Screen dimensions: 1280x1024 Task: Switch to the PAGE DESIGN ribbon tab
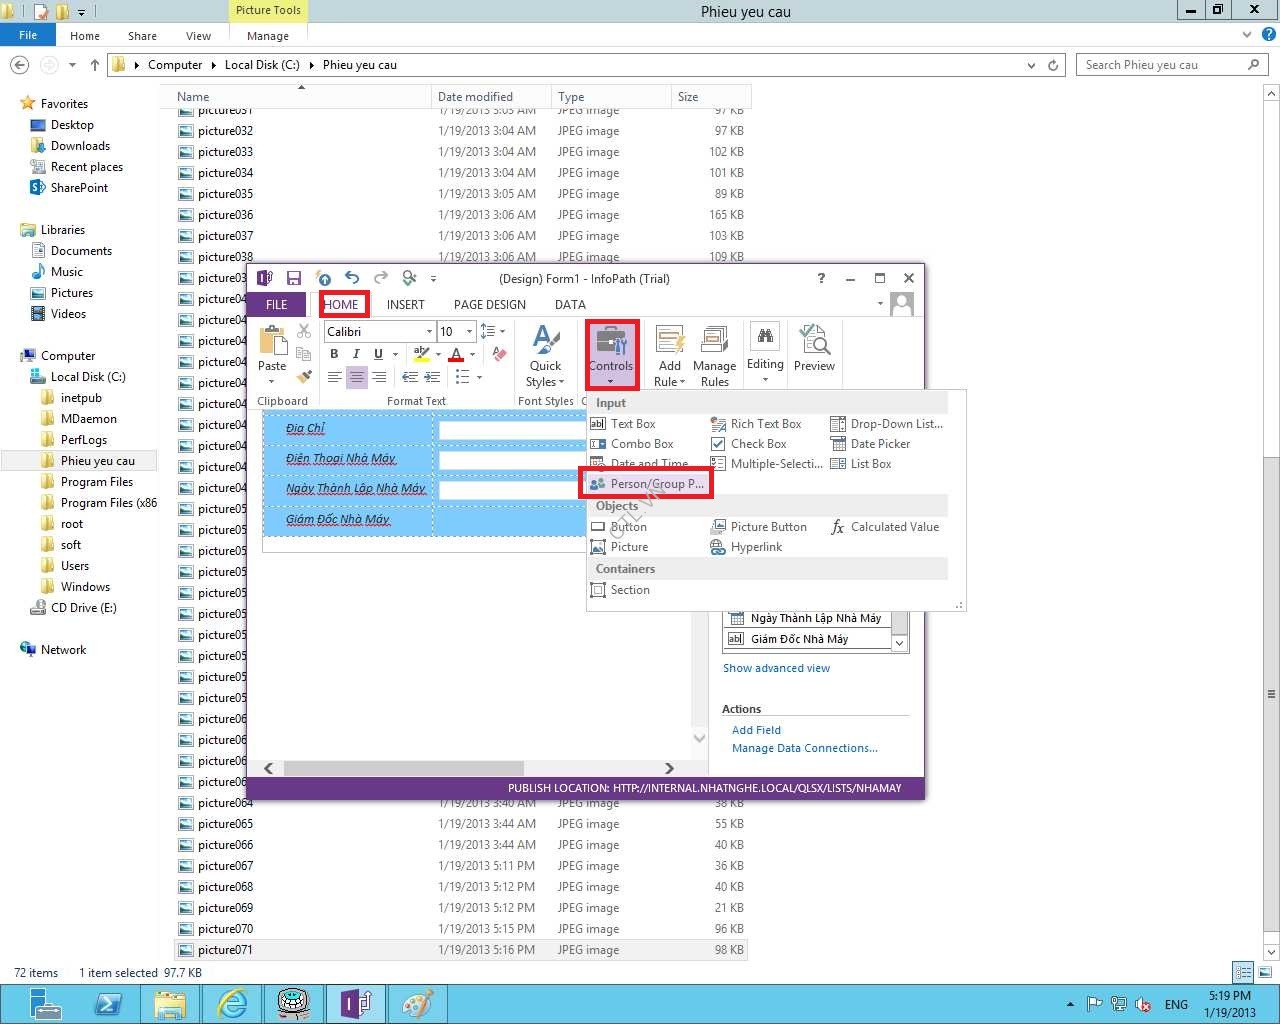(x=489, y=305)
